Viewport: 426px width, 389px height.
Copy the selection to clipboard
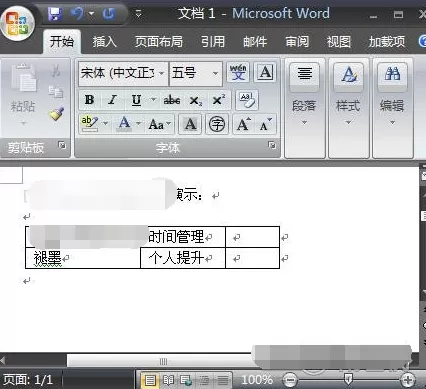[56, 91]
